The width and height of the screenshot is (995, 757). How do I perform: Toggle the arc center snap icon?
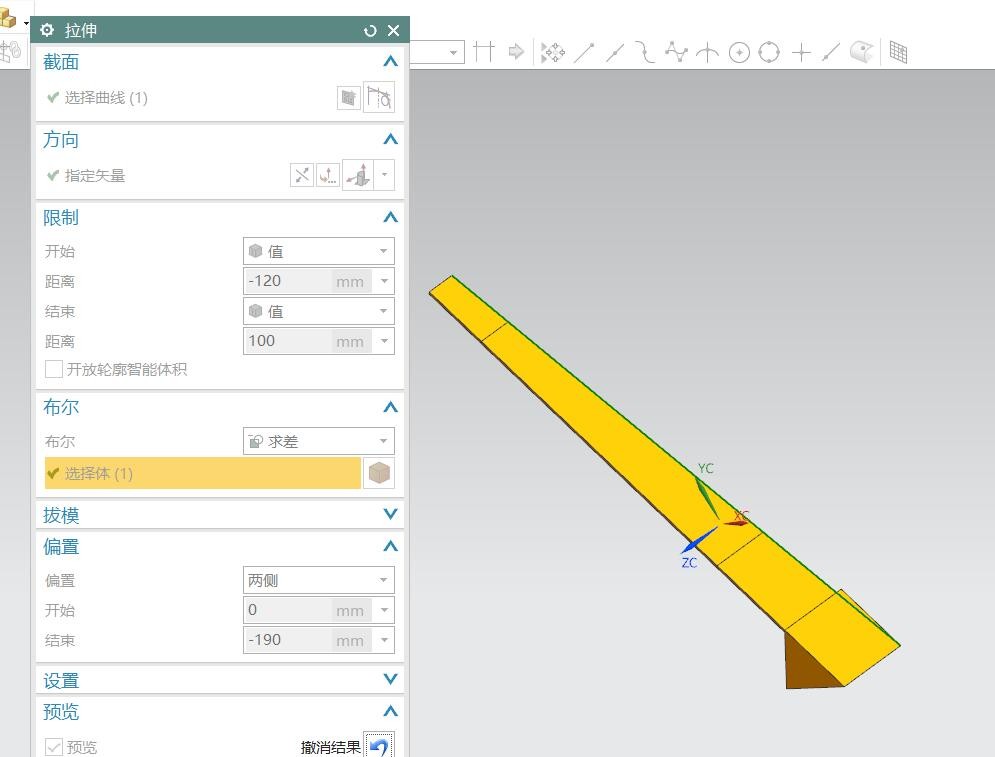[x=739, y=53]
